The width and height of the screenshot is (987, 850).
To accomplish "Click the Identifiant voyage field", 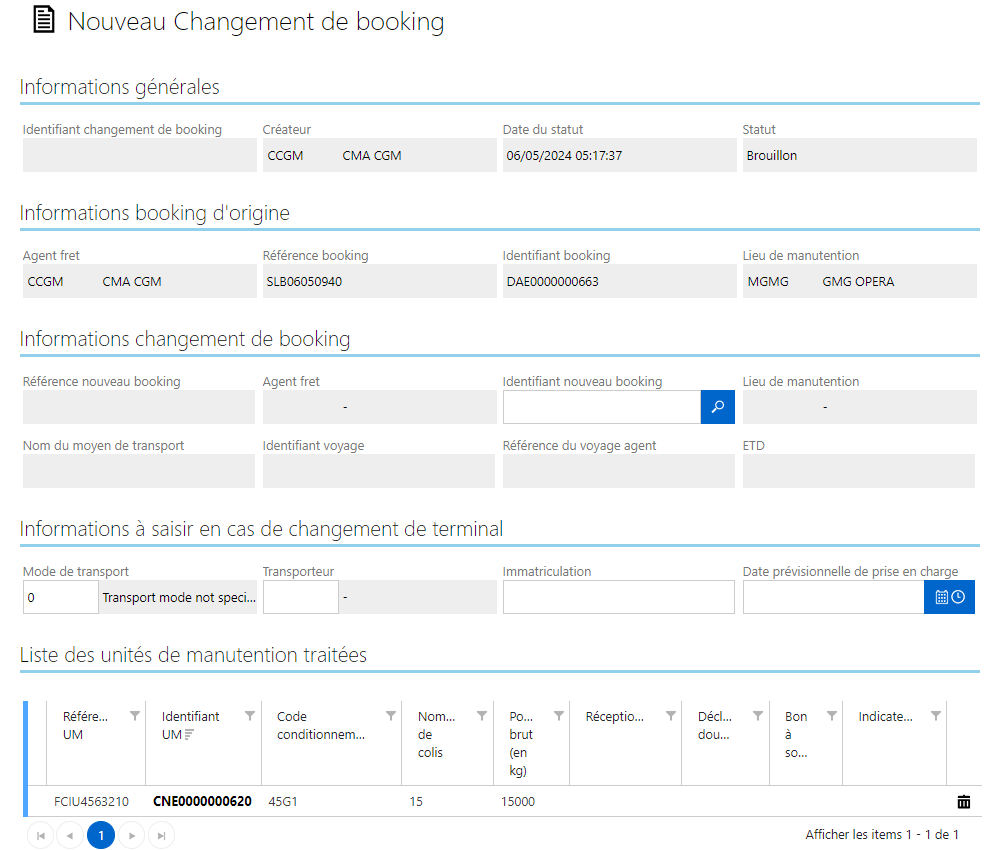I will pyautogui.click(x=378, y=471).
